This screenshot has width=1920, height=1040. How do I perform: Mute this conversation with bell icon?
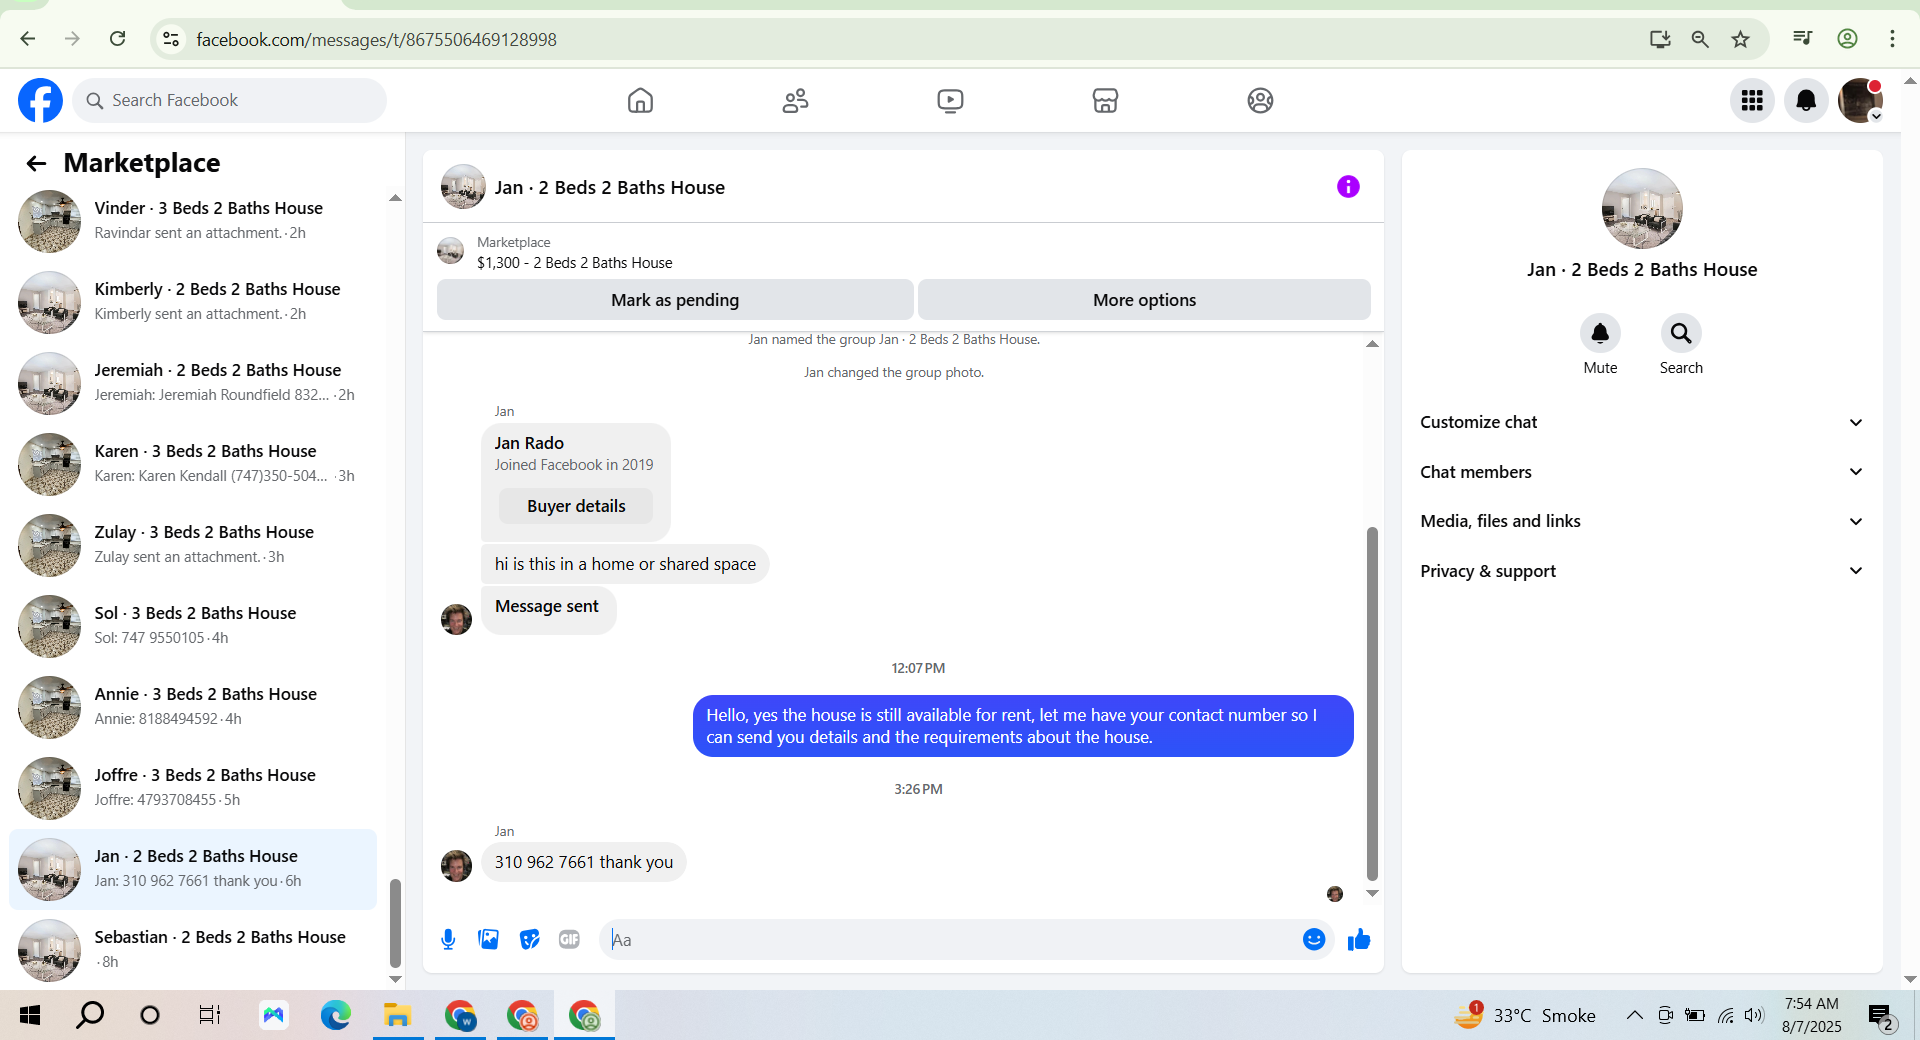(x=1600, y=333)
